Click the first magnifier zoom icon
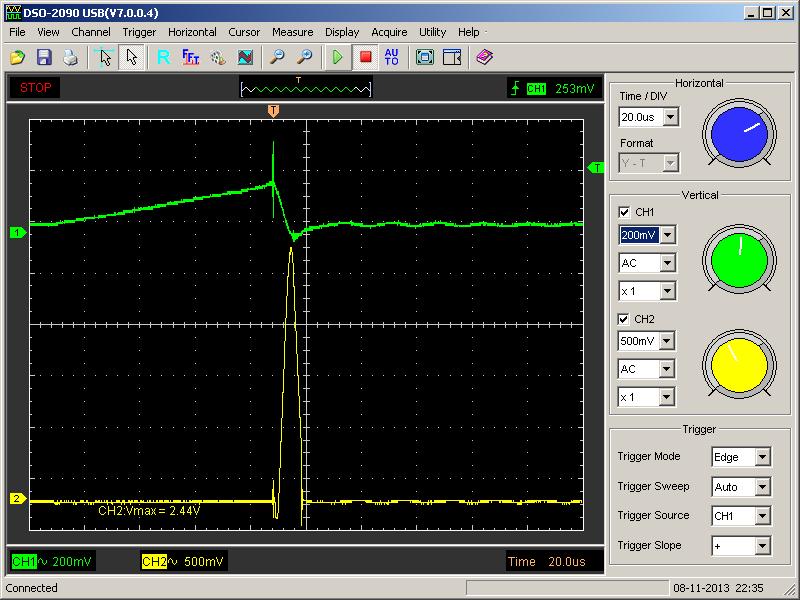 tap(277, 57)
